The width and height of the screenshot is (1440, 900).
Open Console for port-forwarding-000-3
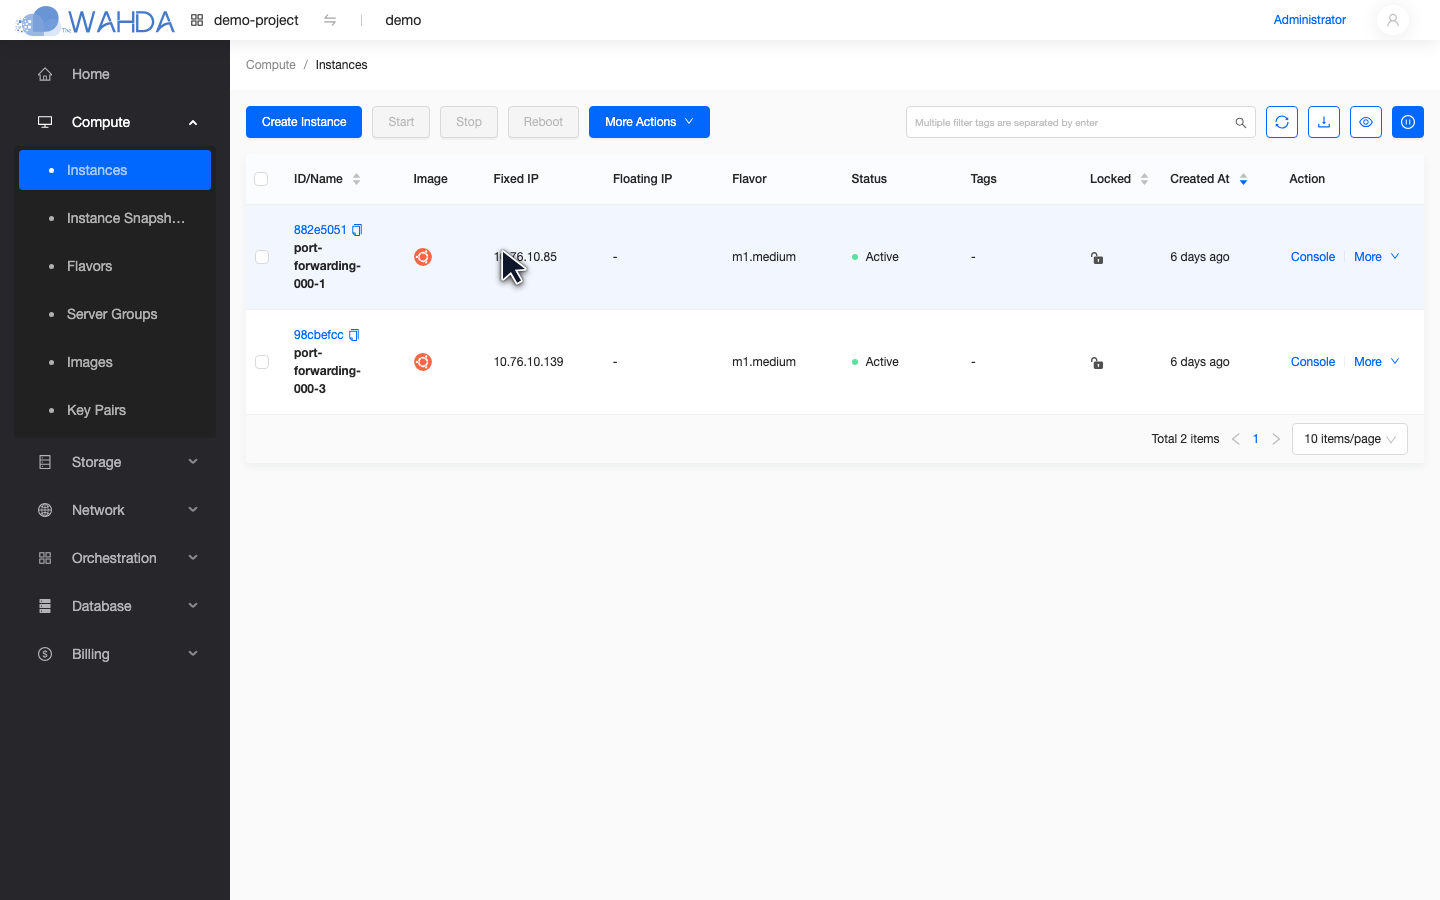[x=1313, y=362]
